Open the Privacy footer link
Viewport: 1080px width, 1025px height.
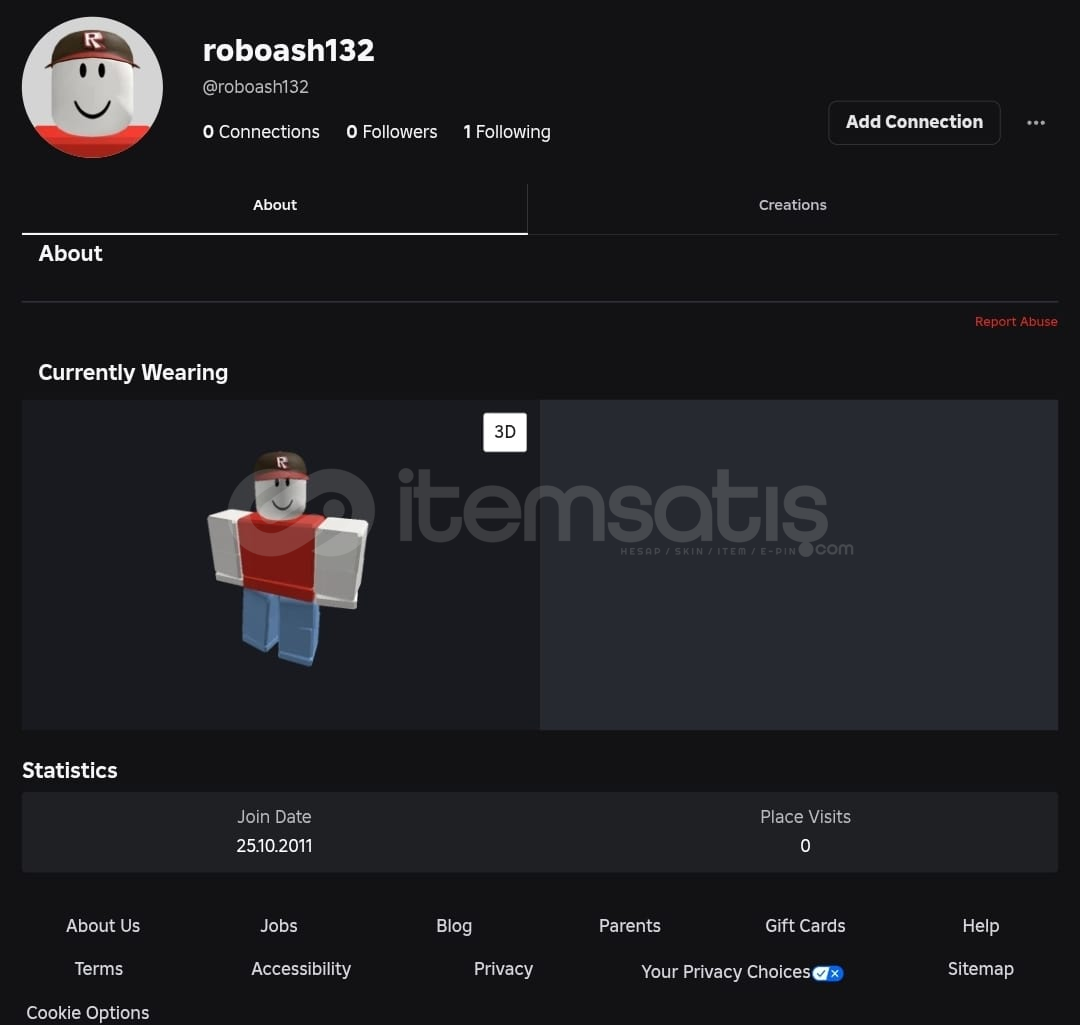pyautogui.click(x=503, y=969)
